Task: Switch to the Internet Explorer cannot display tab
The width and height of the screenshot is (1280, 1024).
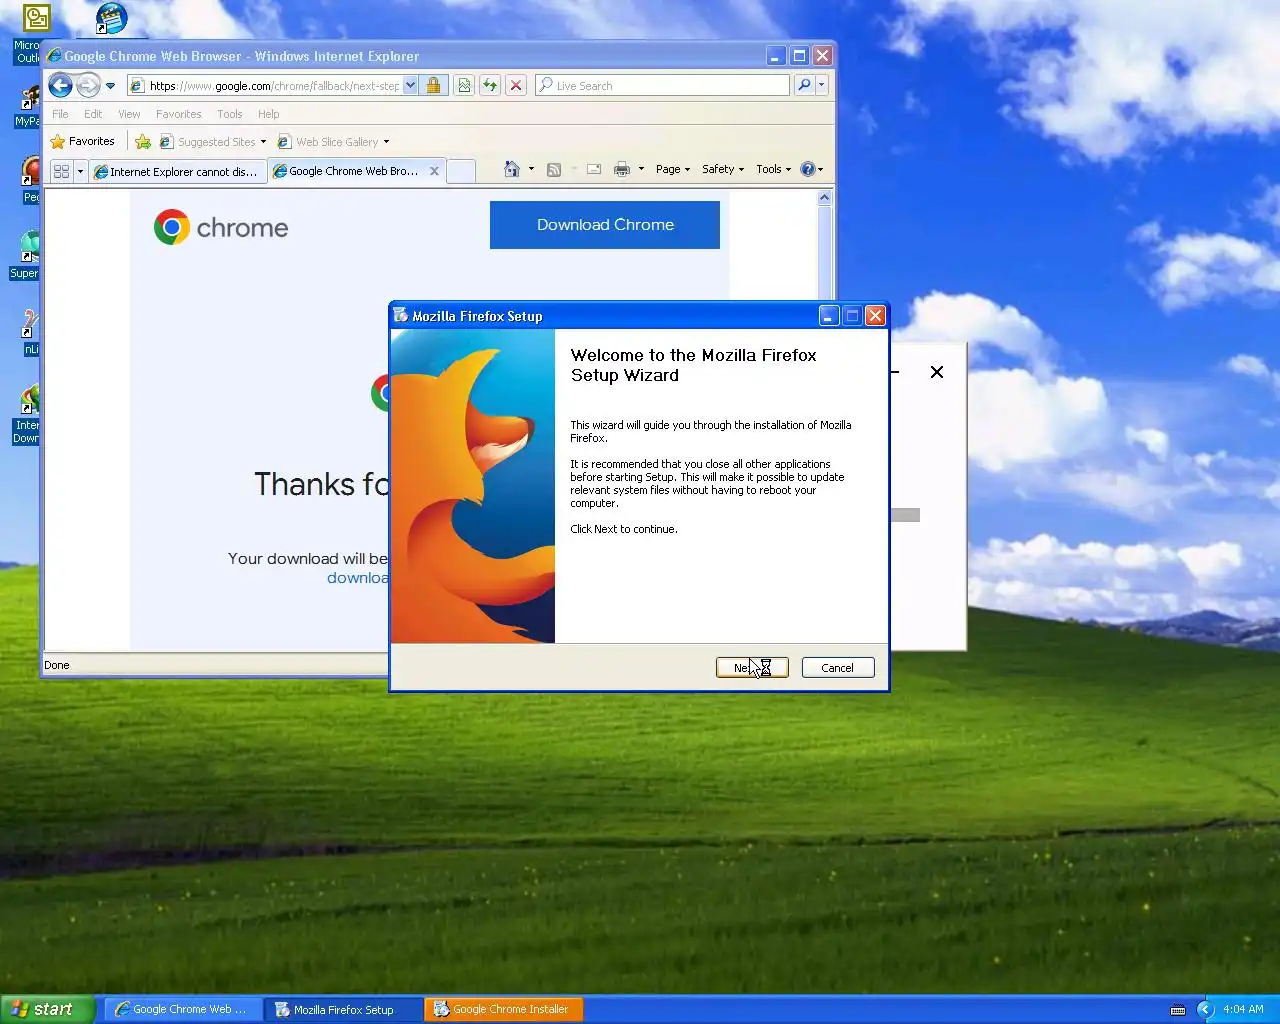Action: 177,171
